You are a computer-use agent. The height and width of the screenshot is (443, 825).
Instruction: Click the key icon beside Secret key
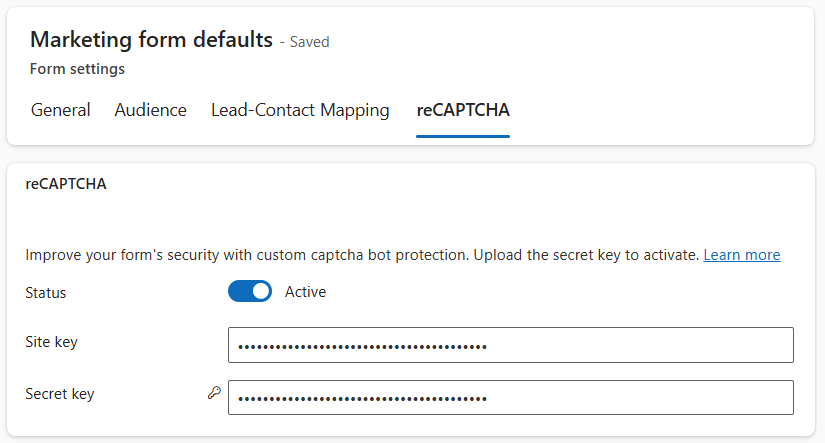[x=213, y=394]
